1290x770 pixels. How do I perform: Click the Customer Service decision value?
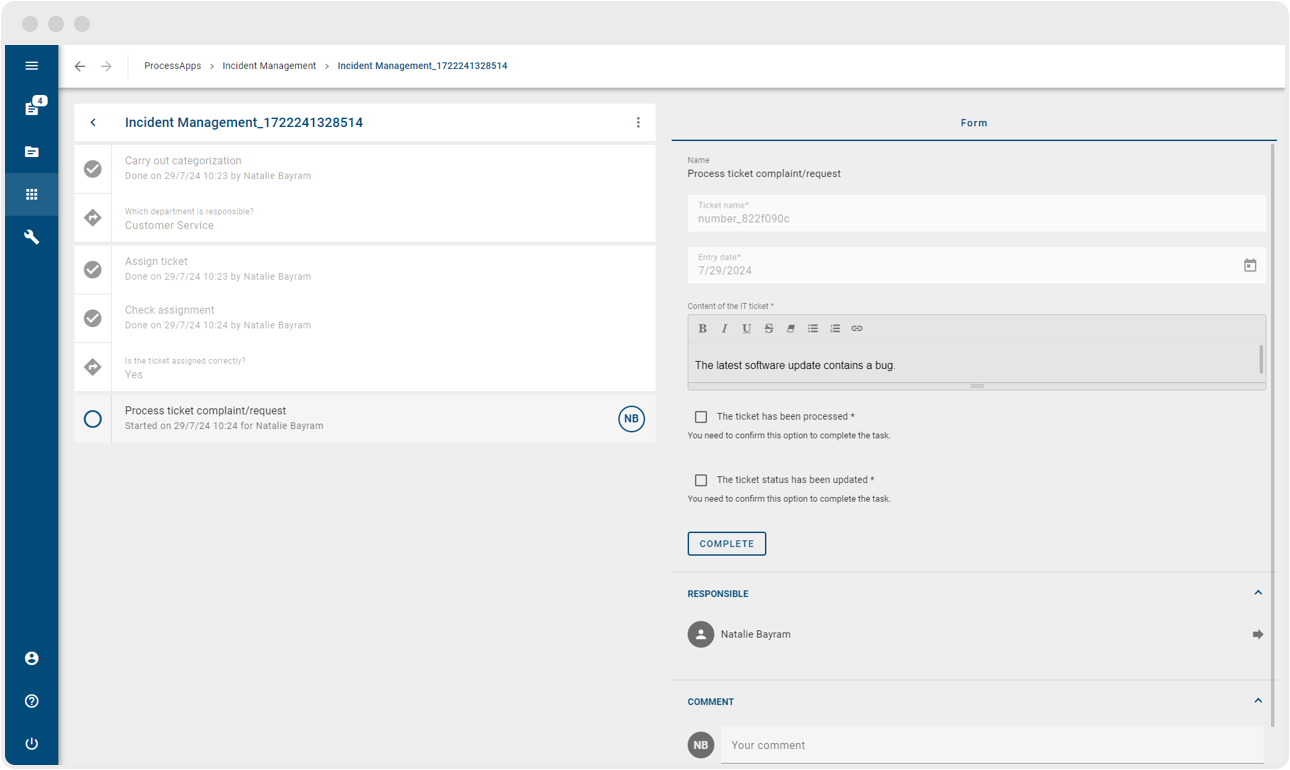169,226
